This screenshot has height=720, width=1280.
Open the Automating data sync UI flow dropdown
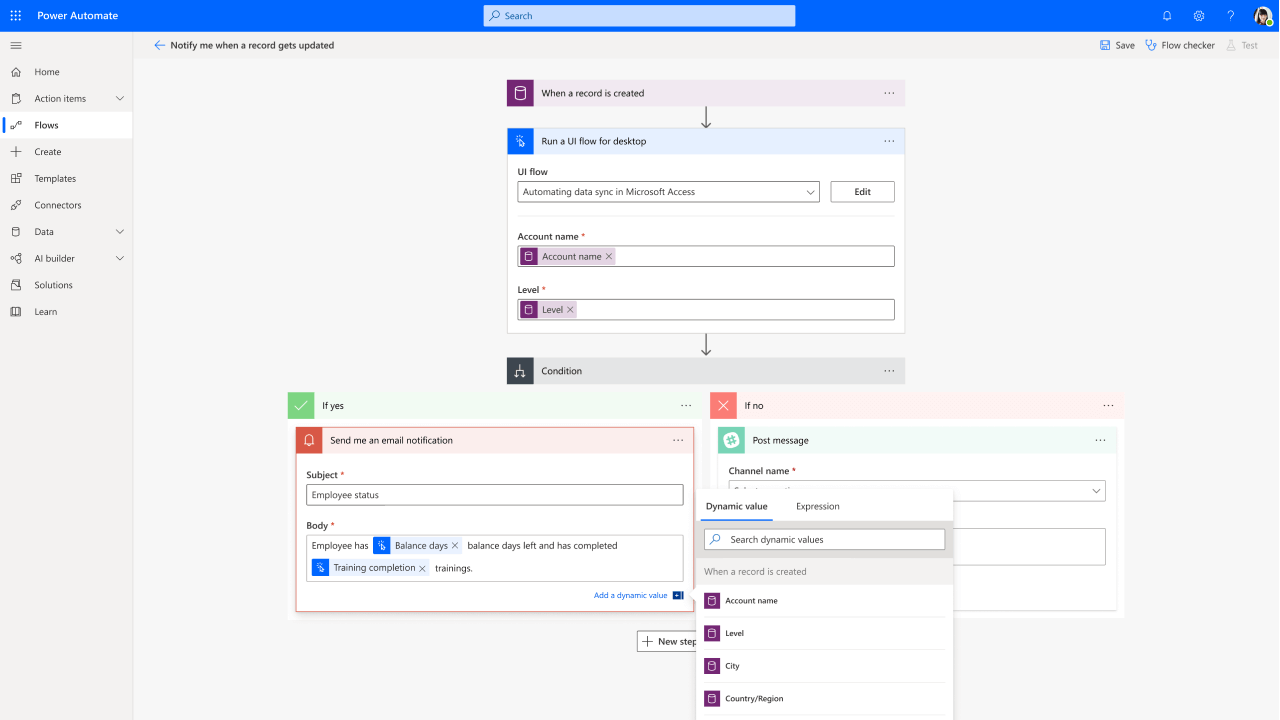[x=668, y=191]
